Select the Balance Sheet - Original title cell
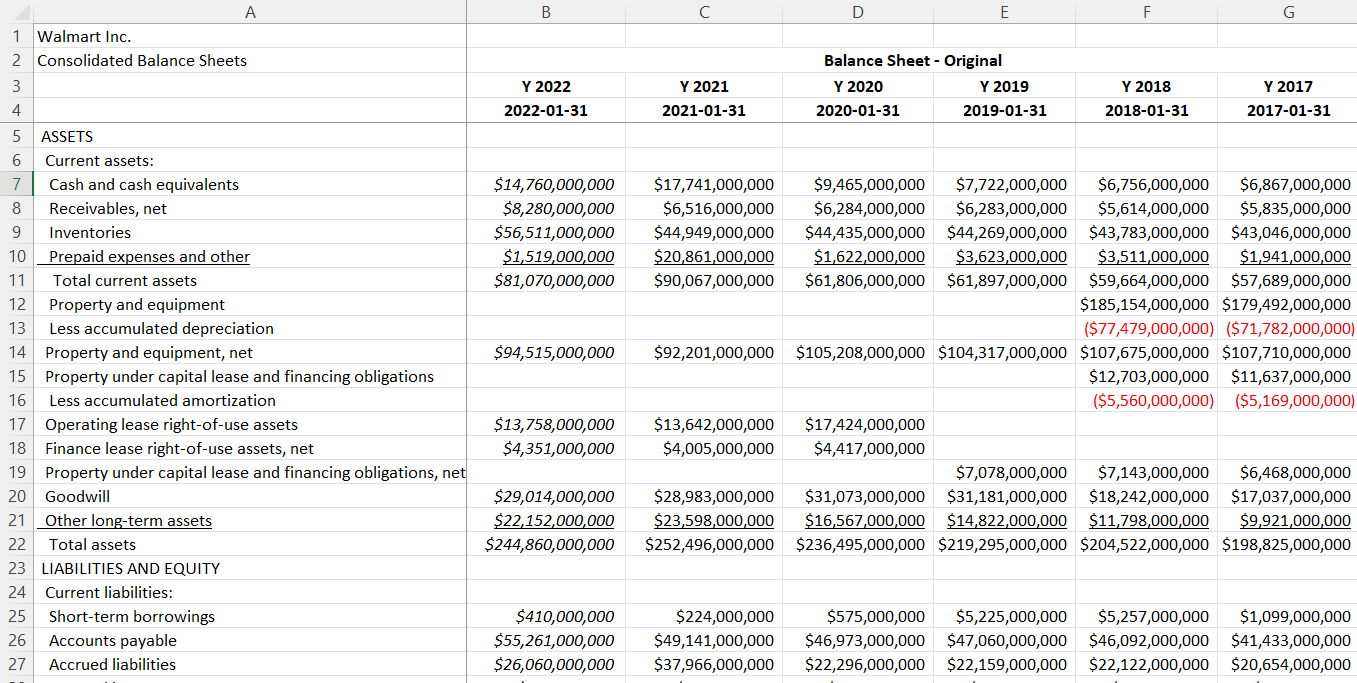The height and width of the screenshot is (683, 1357). point(912,60)
